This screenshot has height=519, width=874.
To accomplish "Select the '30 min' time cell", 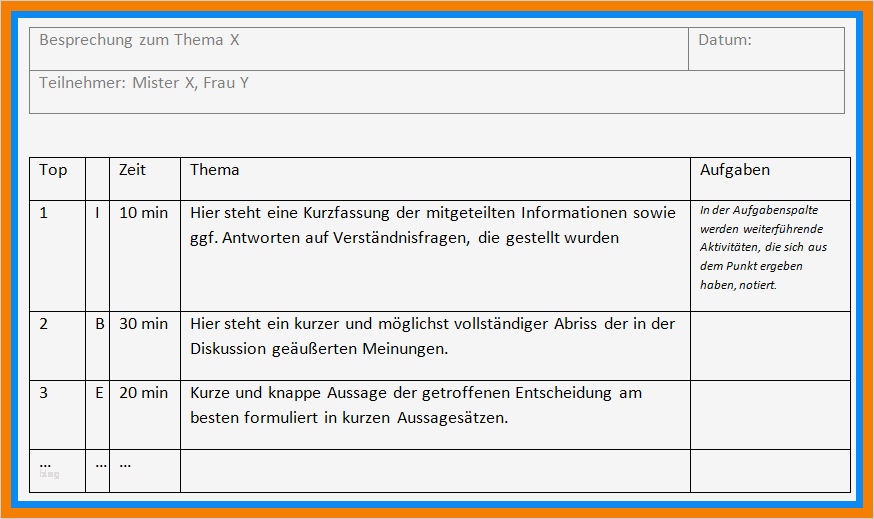I will coord(145,346).
